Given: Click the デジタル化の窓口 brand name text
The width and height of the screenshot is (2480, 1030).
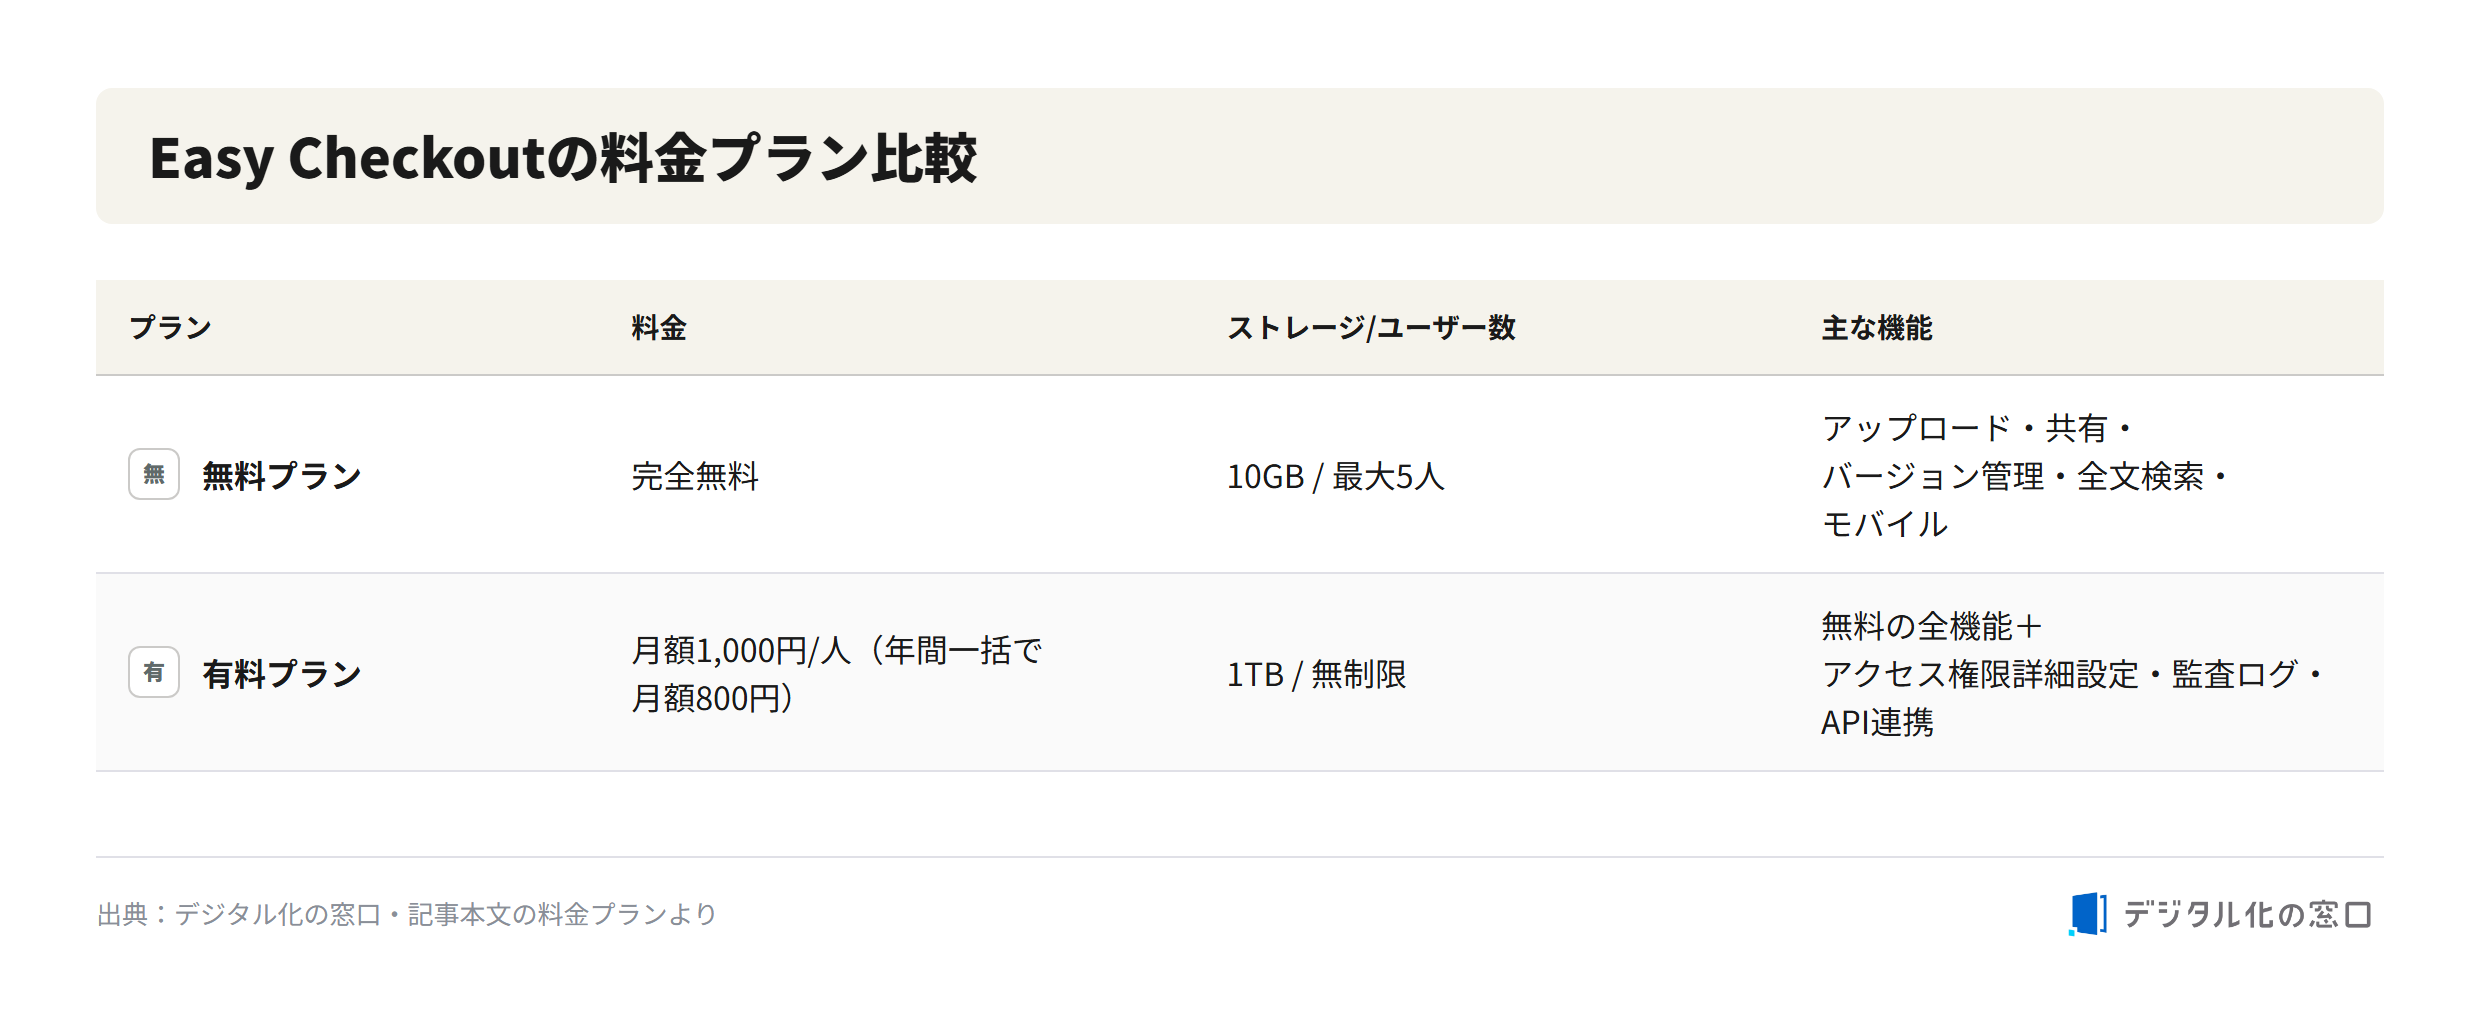Looking at the screenshot, I should coord(2248,914).
